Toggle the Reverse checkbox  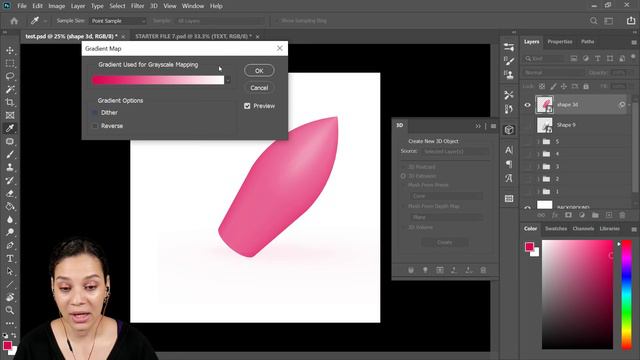click(x=95, y=126)
